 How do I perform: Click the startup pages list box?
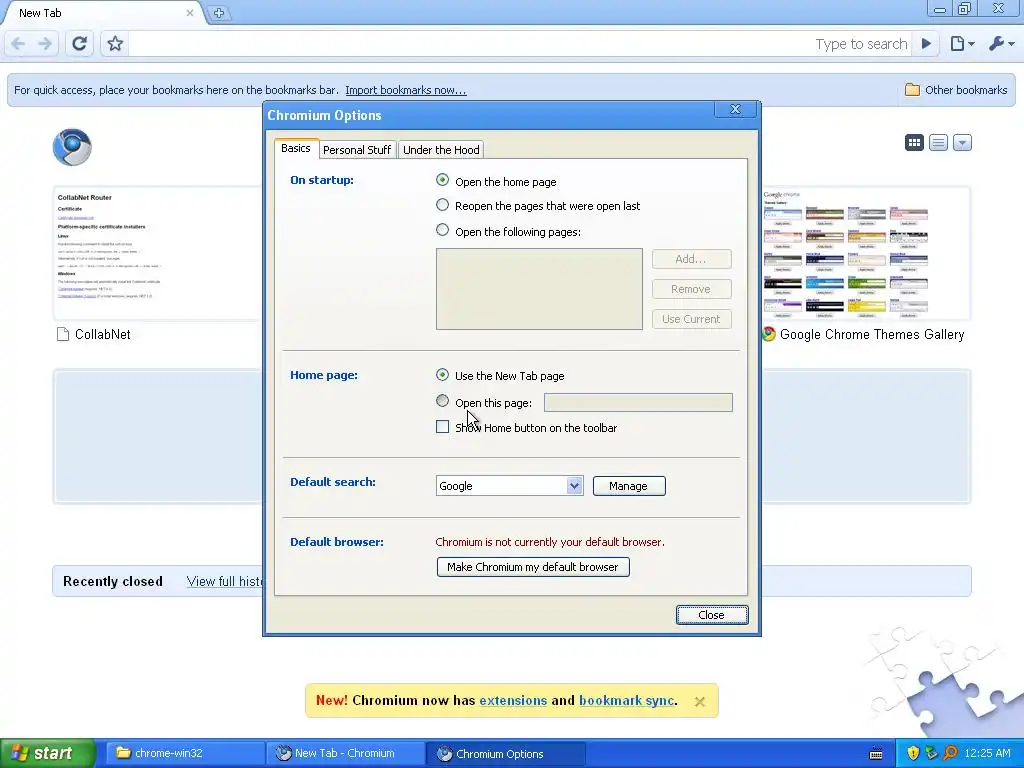tap(539, 289)
